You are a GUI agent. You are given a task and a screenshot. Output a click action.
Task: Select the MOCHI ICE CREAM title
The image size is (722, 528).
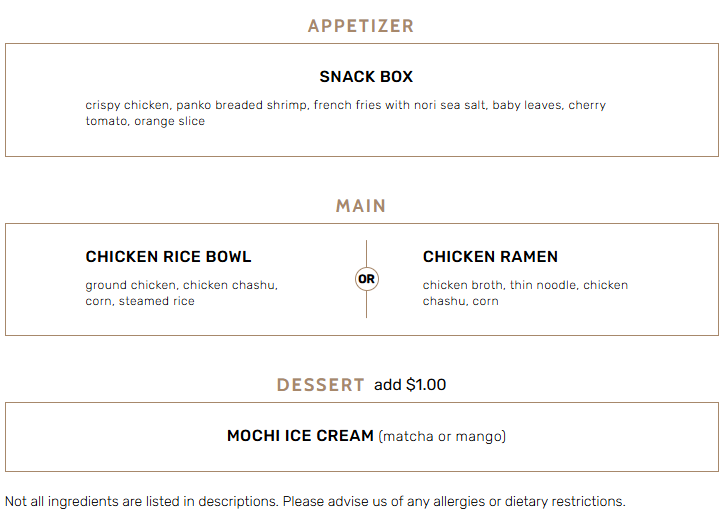coord(300,436)
